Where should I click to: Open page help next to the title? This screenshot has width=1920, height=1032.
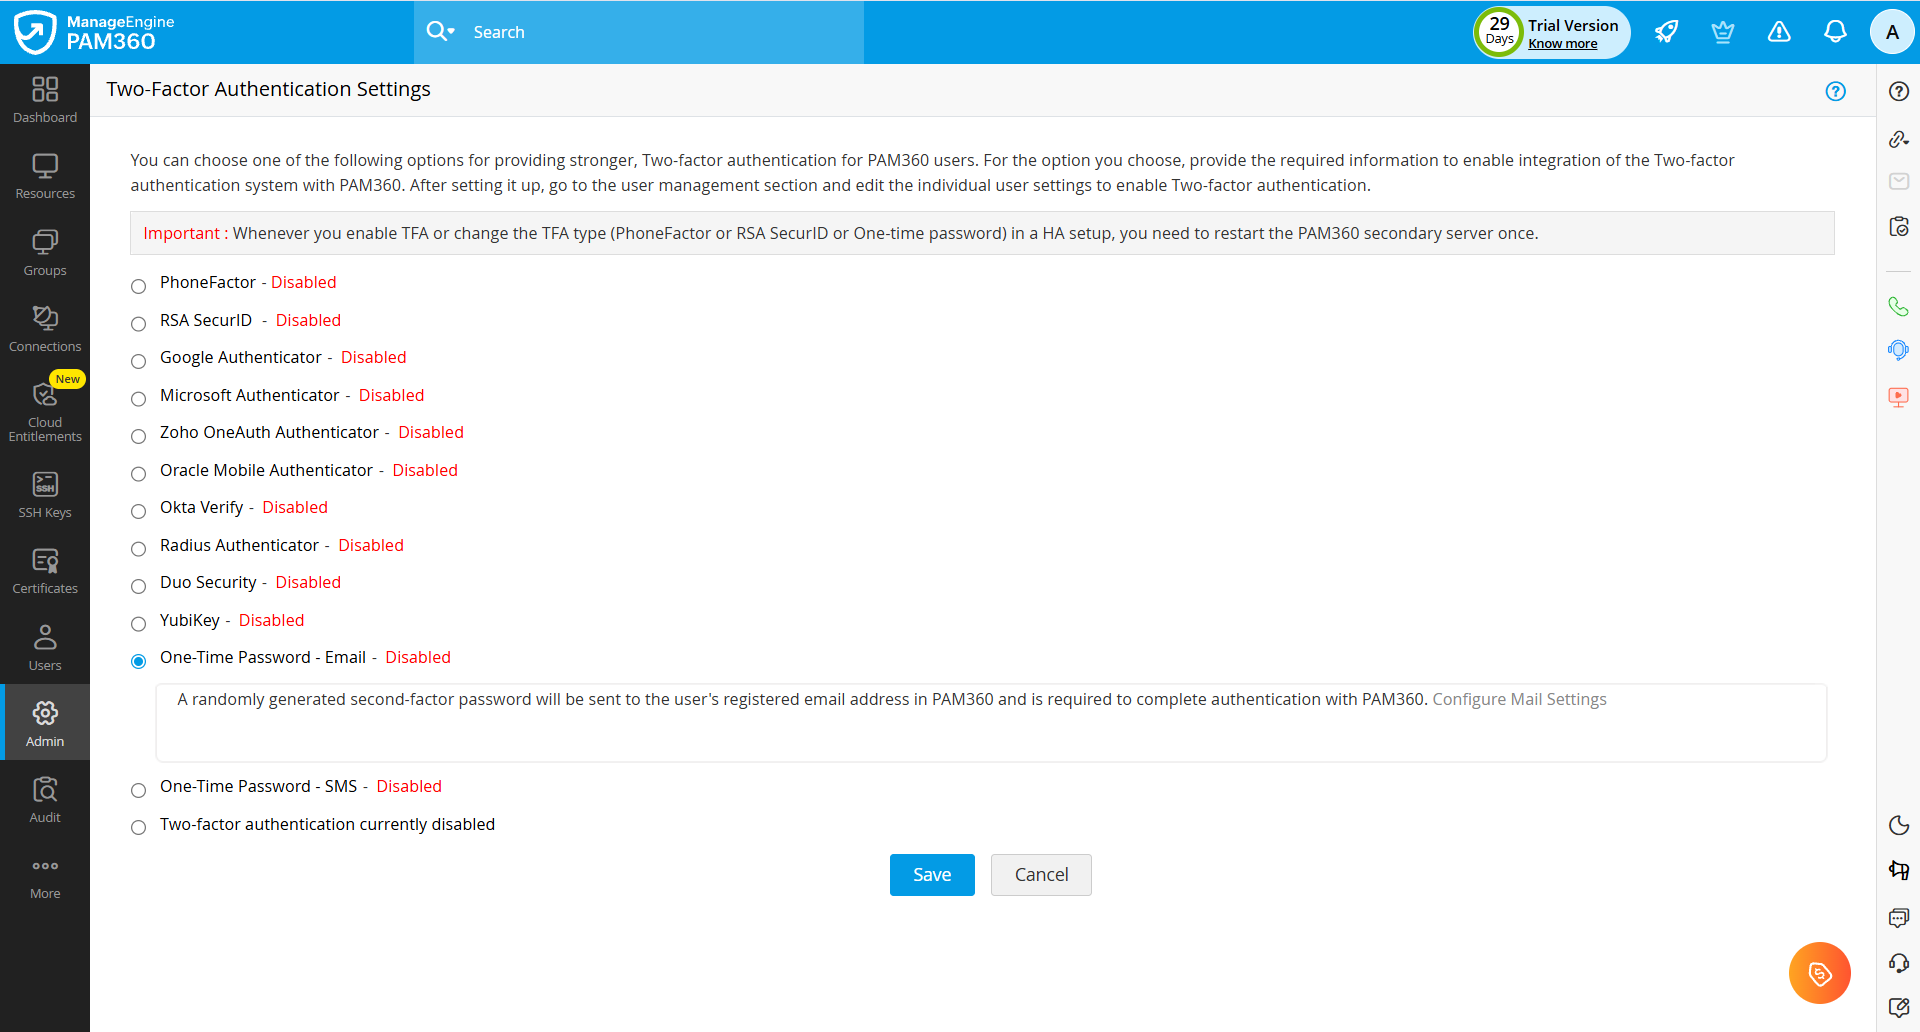click(1836, 91)
